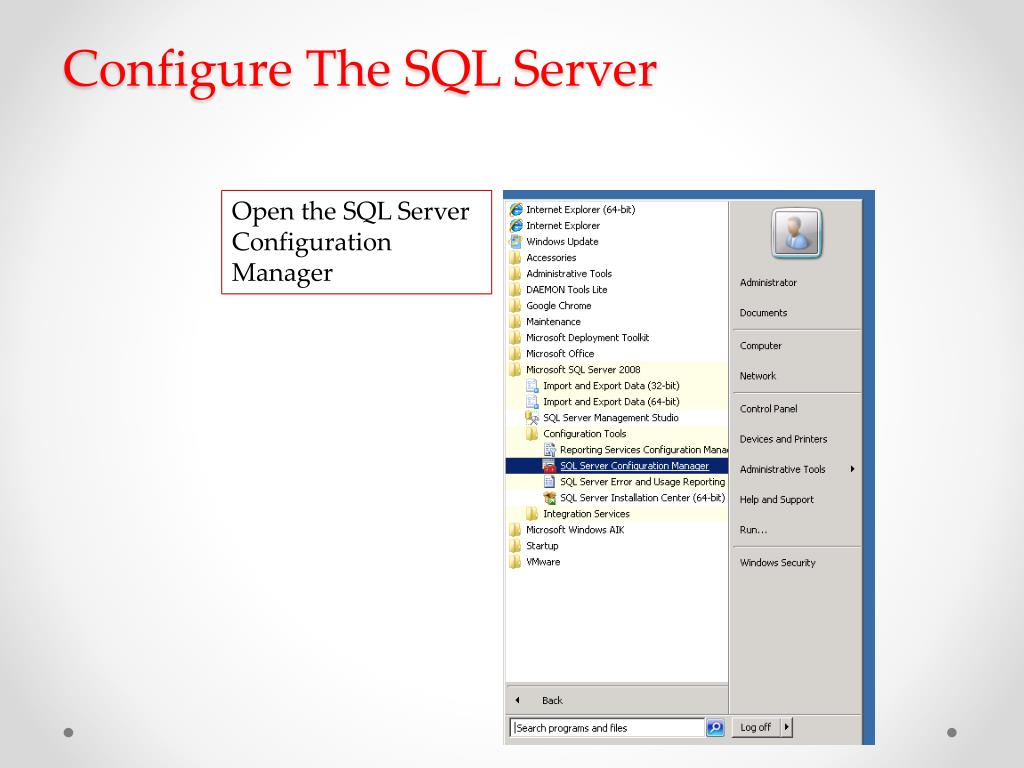
Task: Click the Integration Services folder icon
Action: click(533, 513)
